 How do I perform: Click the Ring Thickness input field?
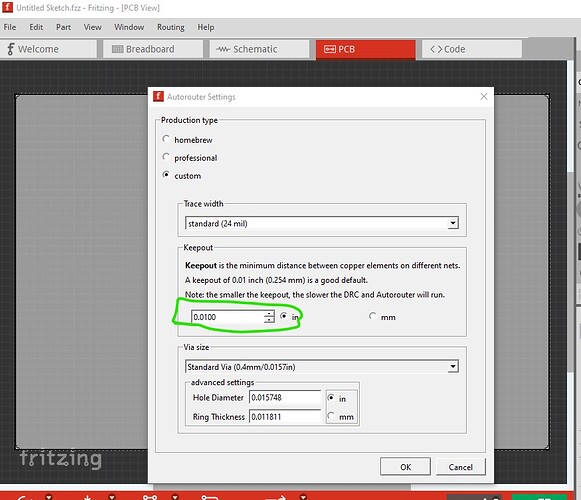tap(285, 417)
